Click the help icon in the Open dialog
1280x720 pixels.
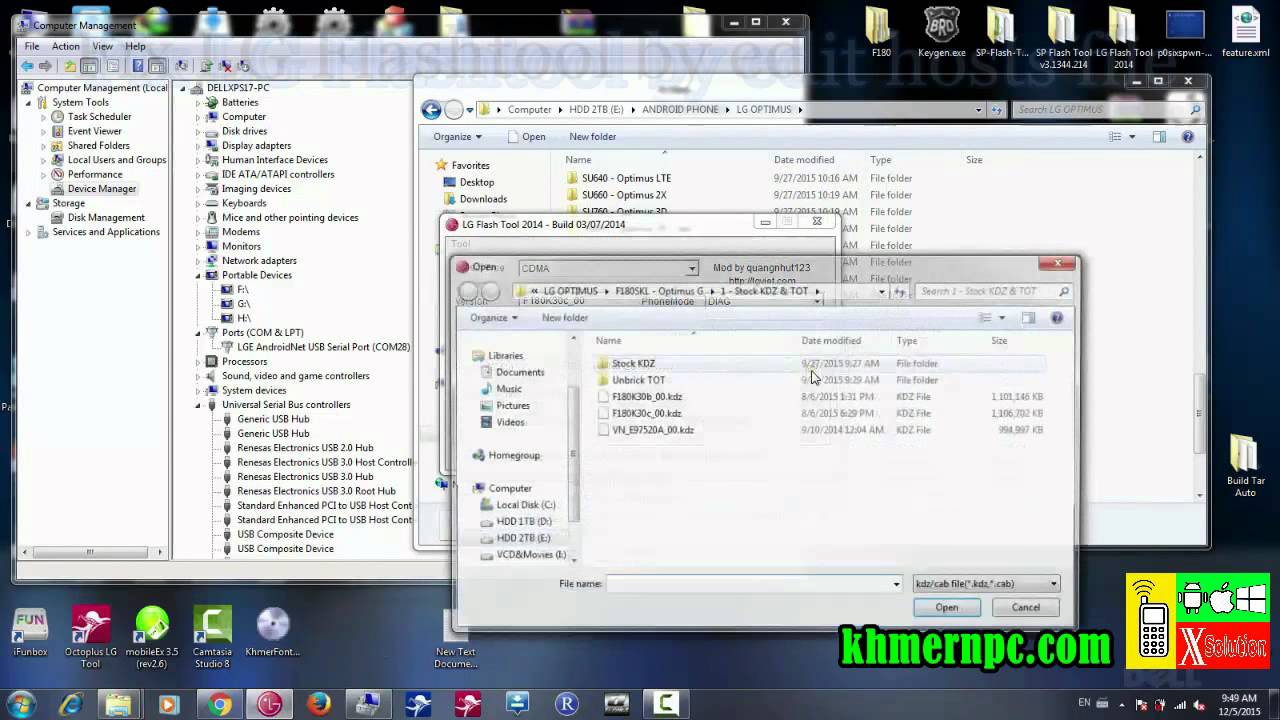pos(1057,318)
